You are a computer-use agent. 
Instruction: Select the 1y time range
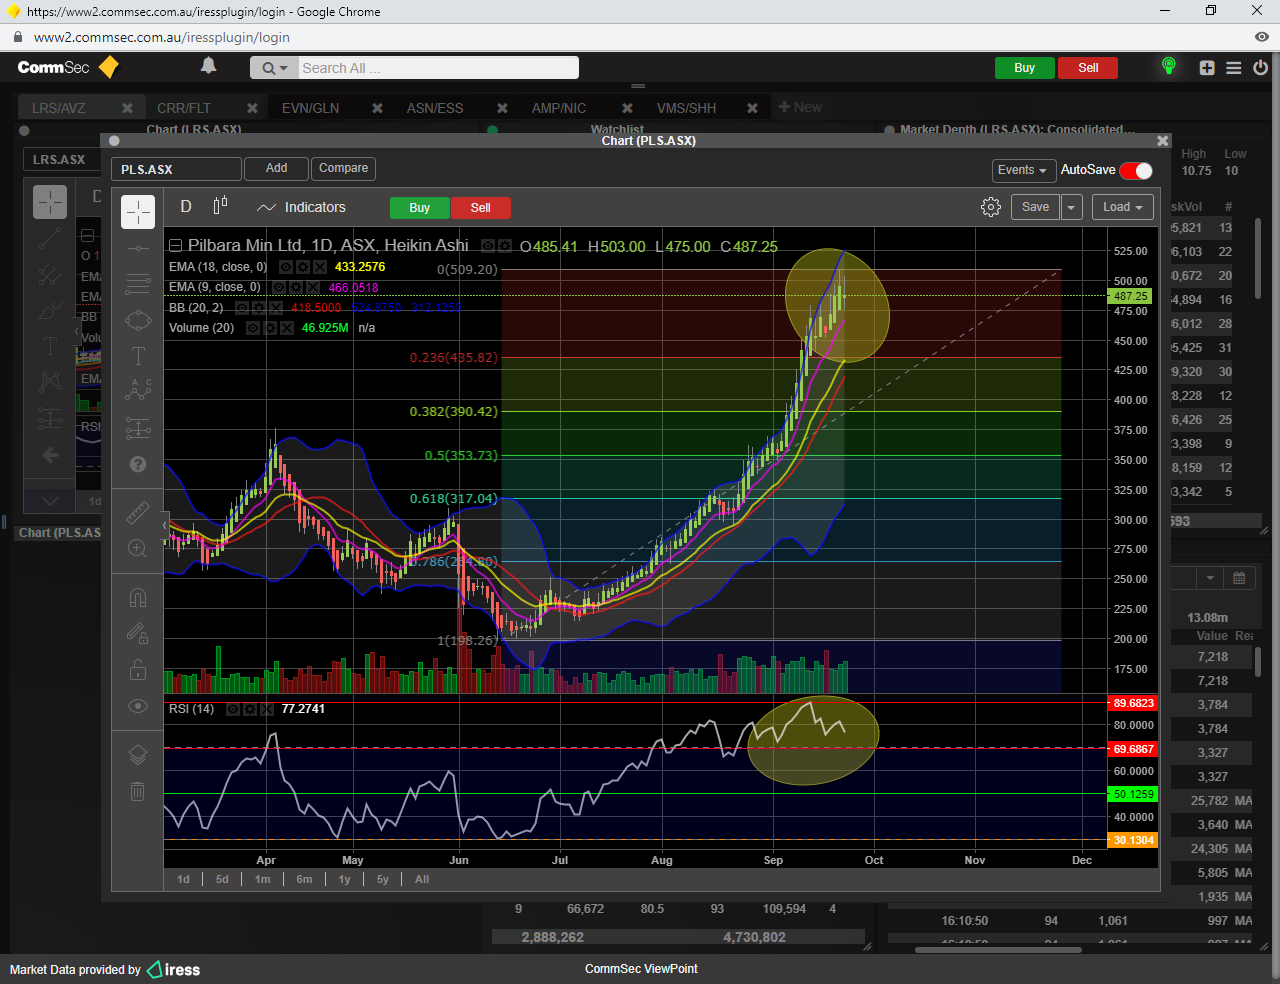click(344, 879)
